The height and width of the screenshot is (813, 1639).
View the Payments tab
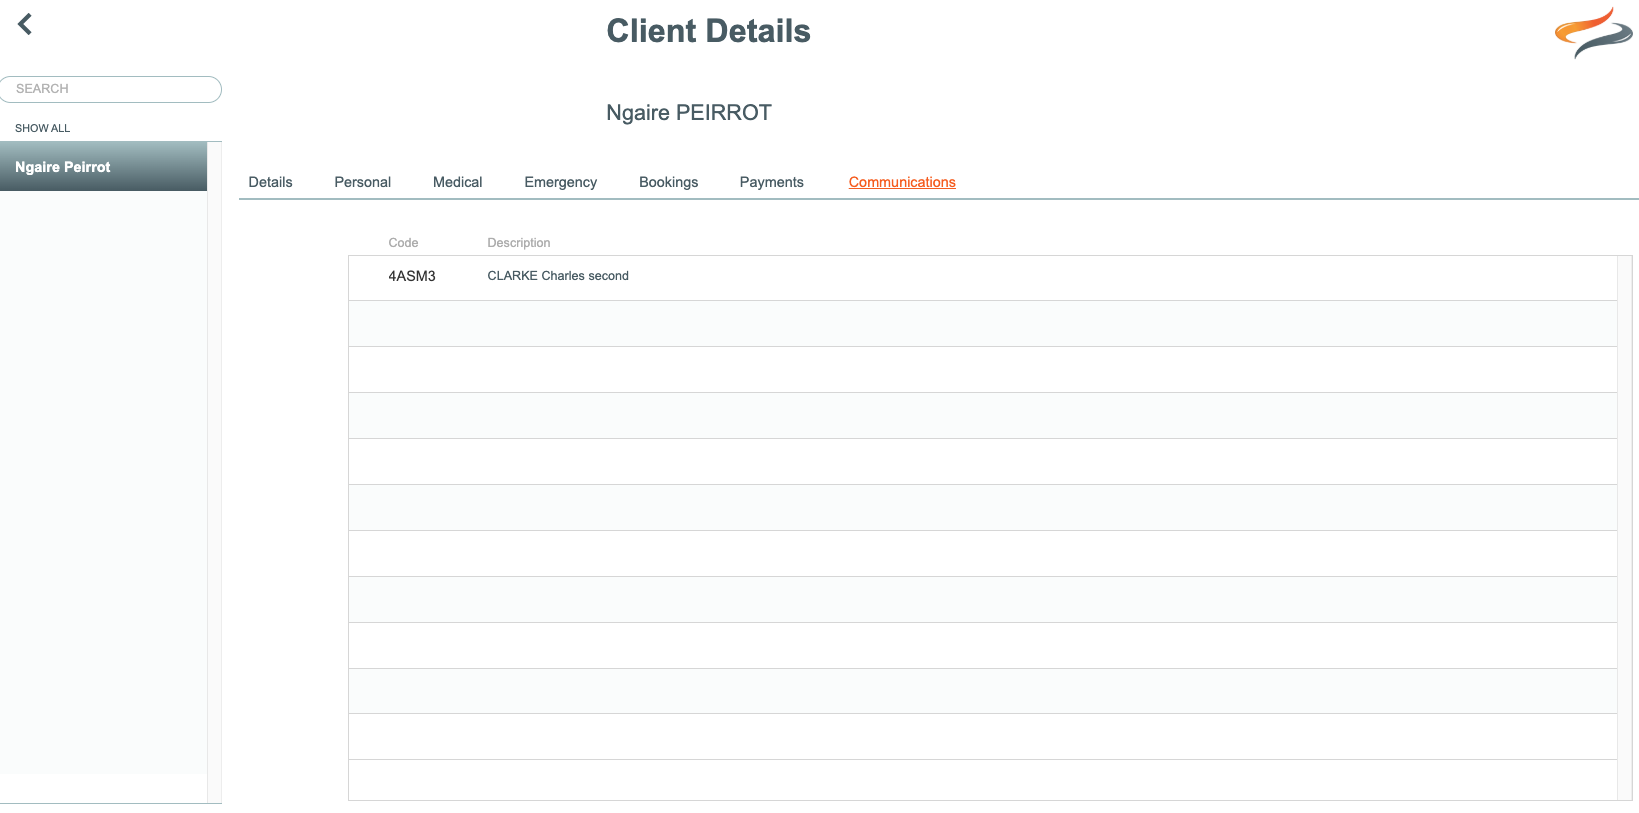[x=771, y=182]
